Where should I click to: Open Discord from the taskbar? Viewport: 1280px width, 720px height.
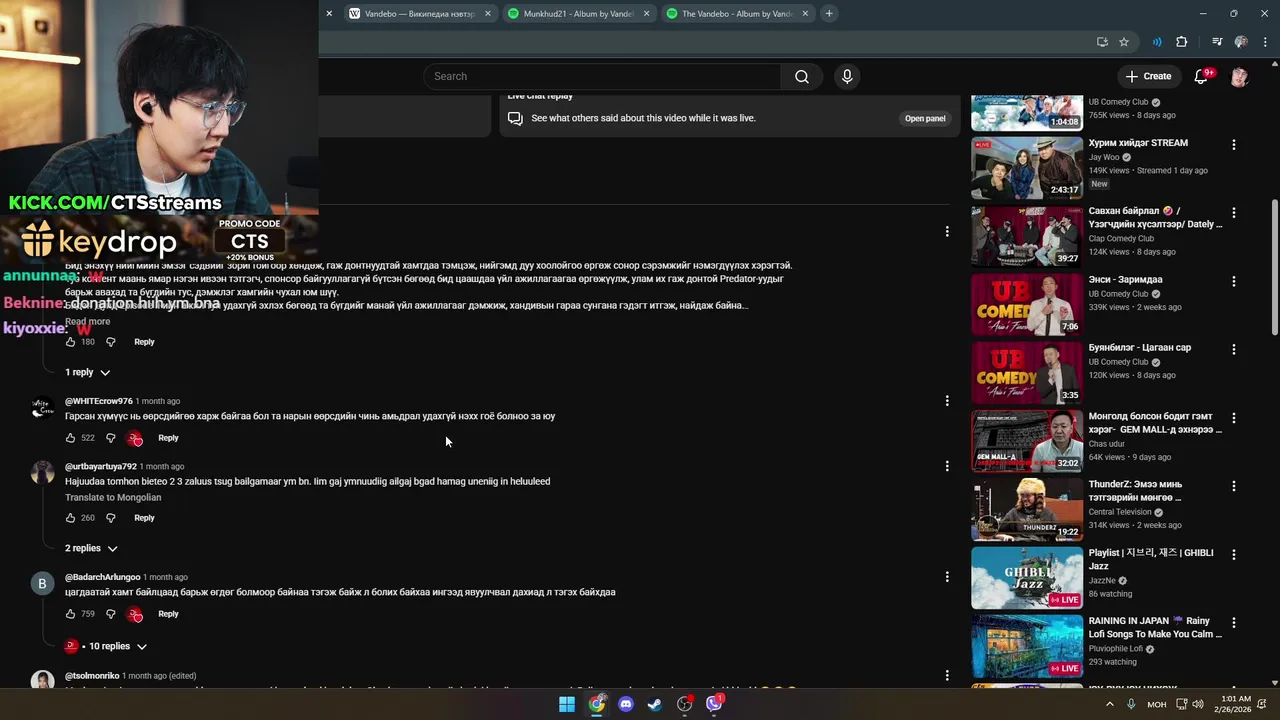626,704
